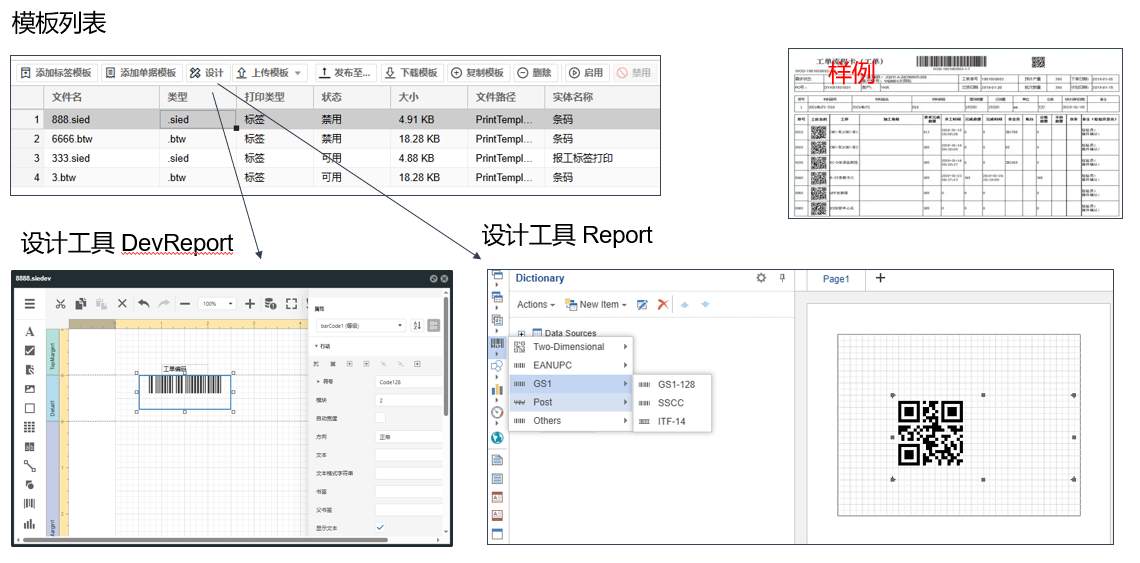Image resolution: width=1140 pixels, height=563 pixels.
Task: Select the Line tool in DevReport toolbox
Action: point(30,466)
